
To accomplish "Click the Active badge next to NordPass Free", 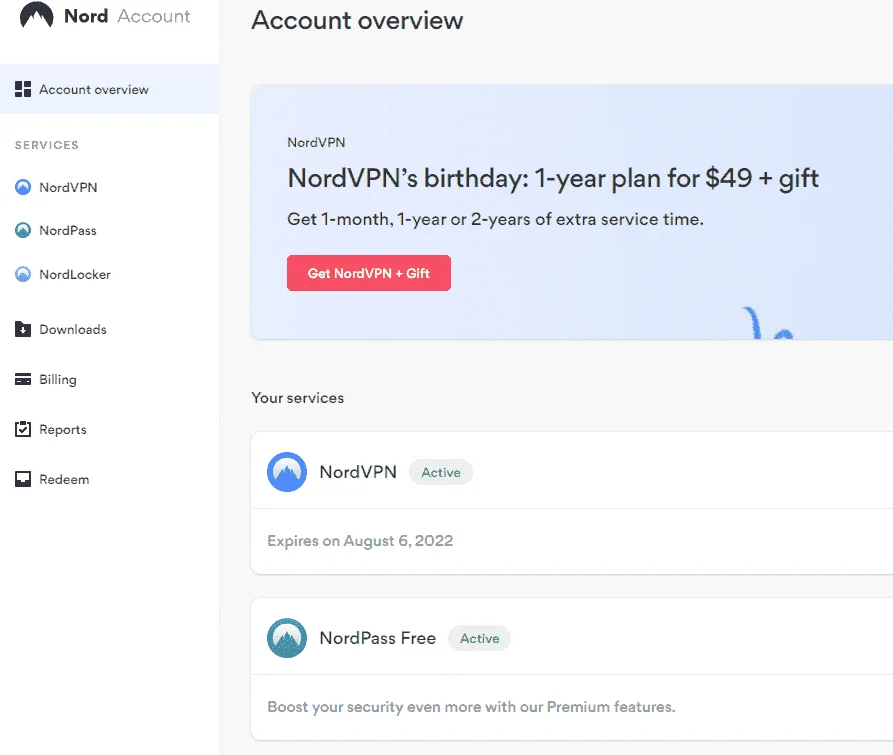I will point(480,639).
